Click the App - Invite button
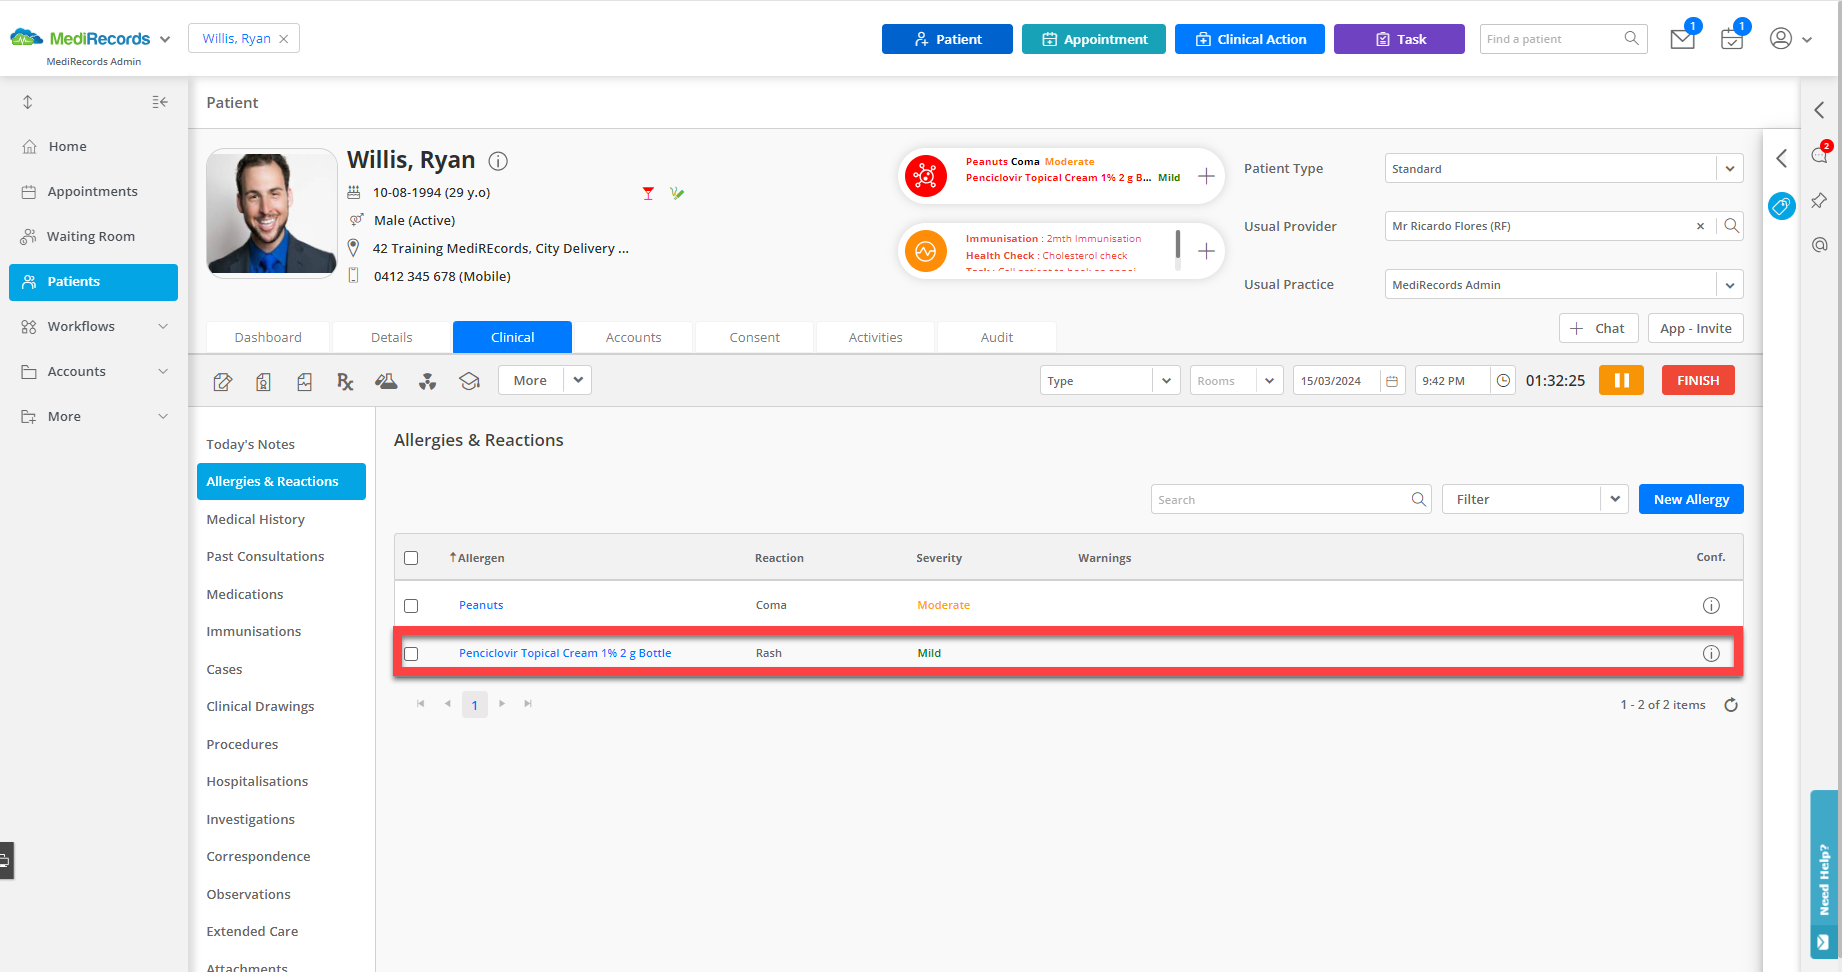This screenshot has width=1842, height=972. [1695, 328]
